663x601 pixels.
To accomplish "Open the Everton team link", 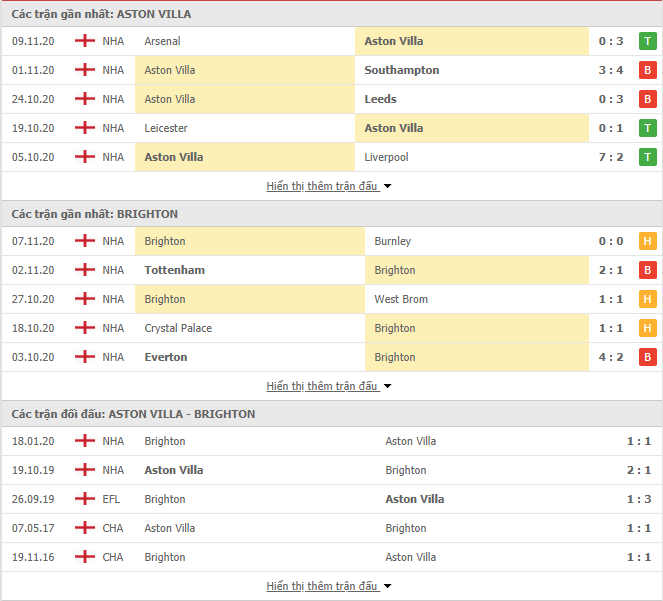I will [x=166, y=357].
